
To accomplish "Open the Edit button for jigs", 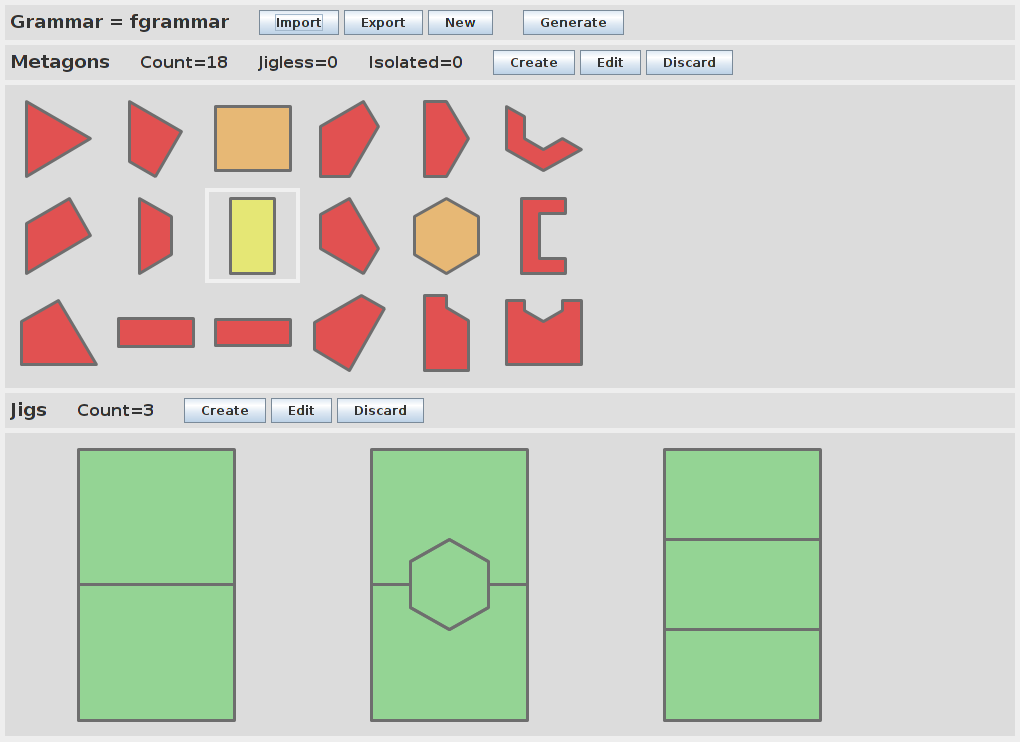I will click(301, 411).
